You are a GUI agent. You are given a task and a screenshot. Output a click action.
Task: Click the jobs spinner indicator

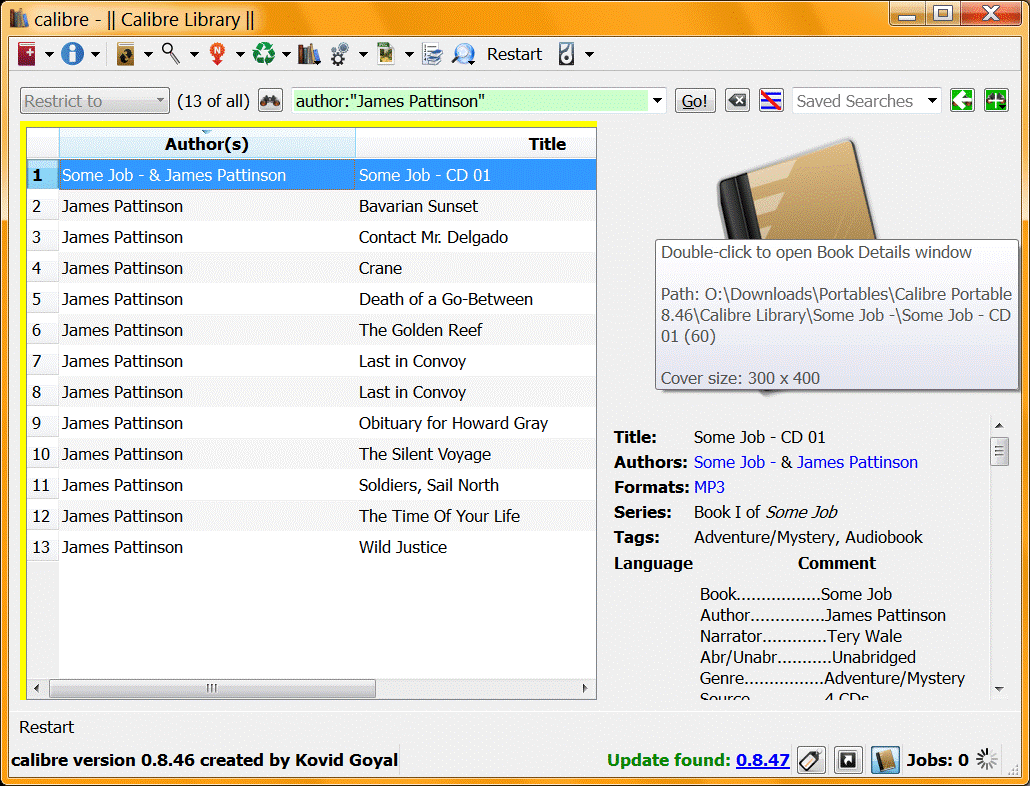pyautogui.click(x=987, y=760)
